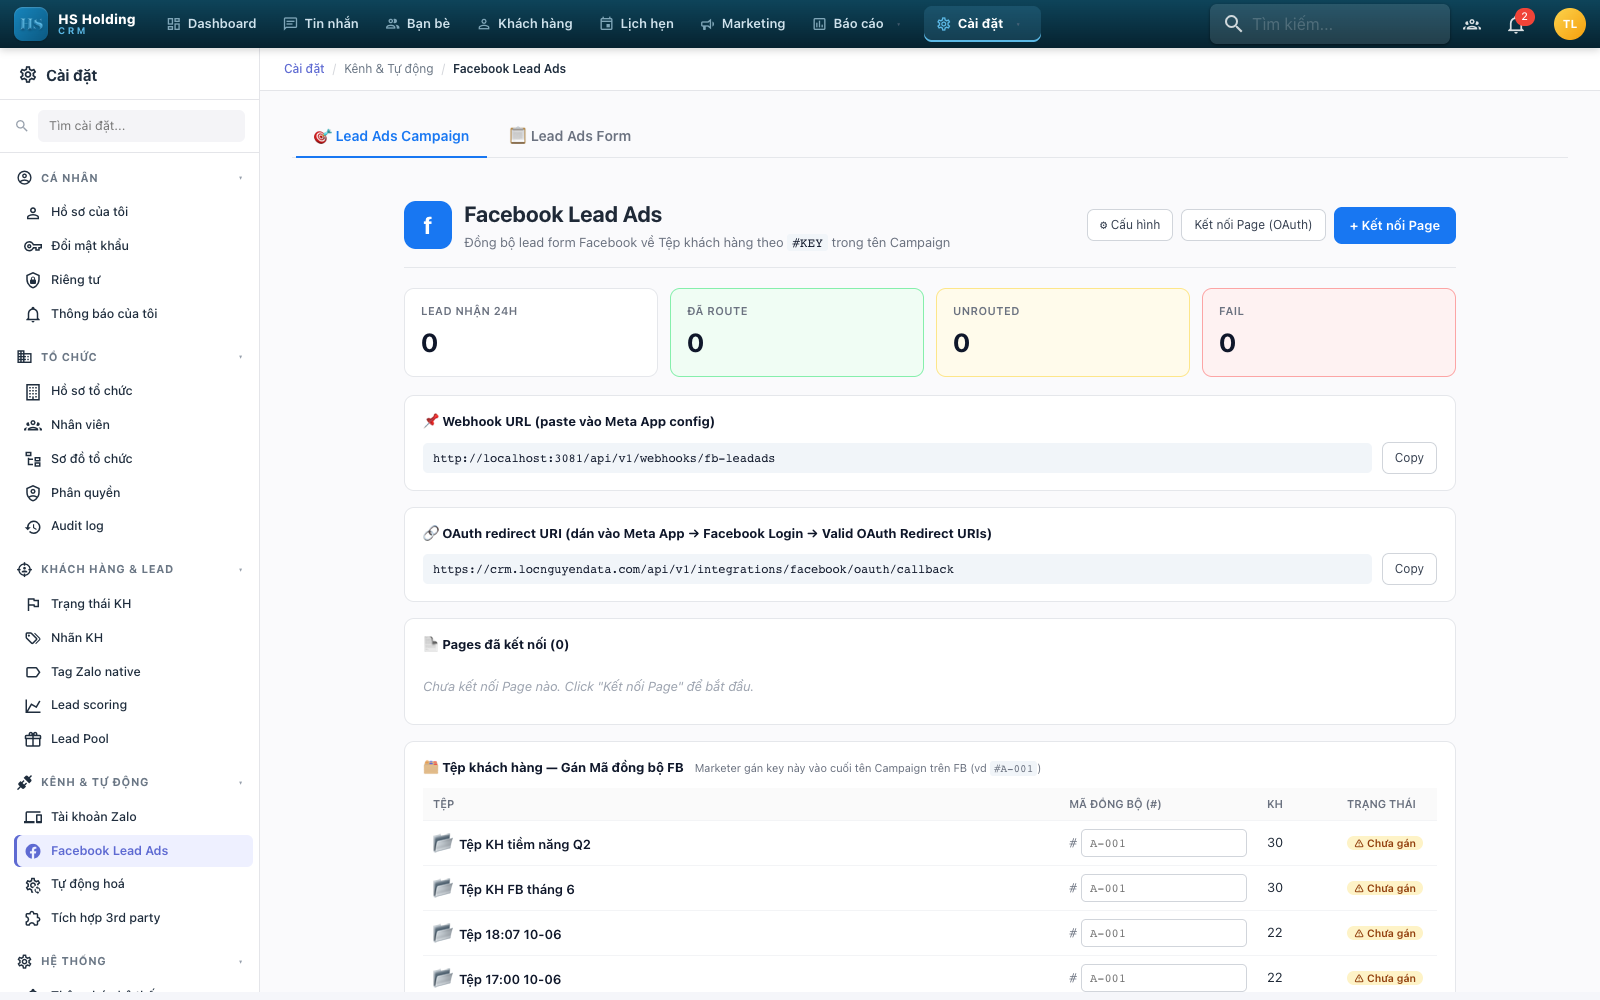
Task: Open Bạn bè in top navigation
Action: (418, 24)
